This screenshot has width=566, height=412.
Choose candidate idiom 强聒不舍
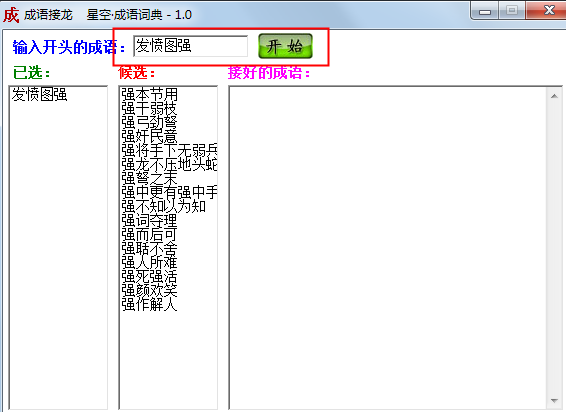[x=149, y=248]
